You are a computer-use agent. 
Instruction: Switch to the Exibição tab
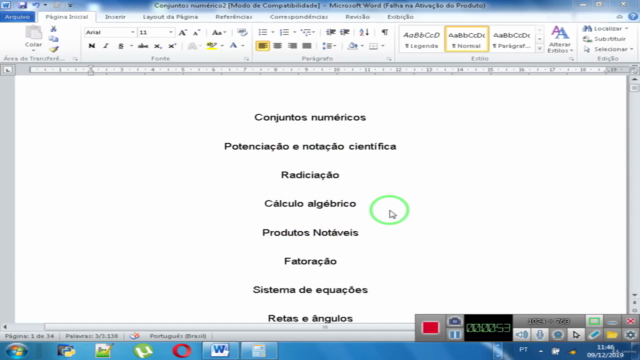[400, 17]
